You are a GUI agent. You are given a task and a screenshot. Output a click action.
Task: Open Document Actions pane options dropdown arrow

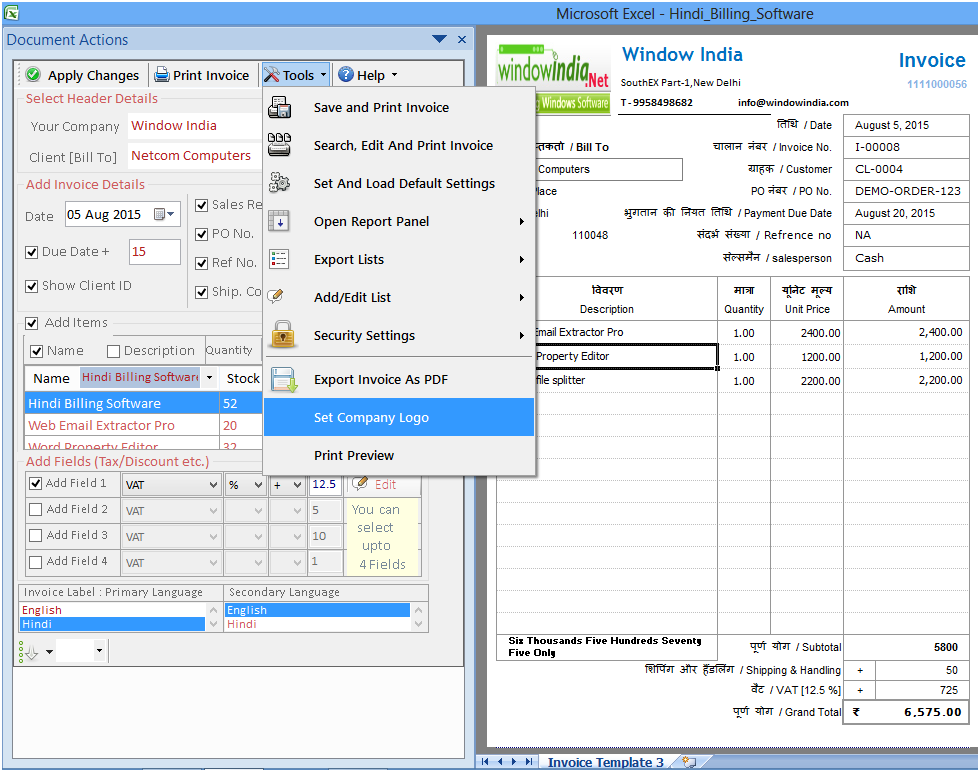[x=439, y=39]
